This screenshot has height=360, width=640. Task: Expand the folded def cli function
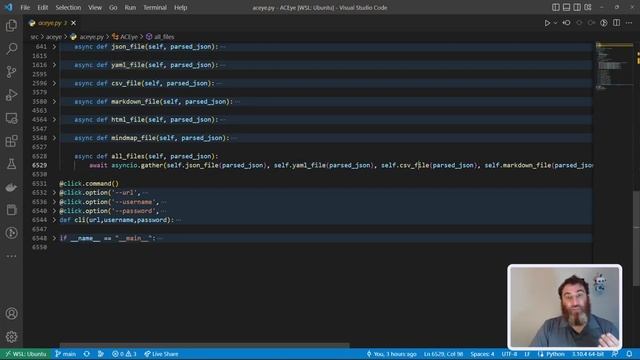click(x=54, y=220)
